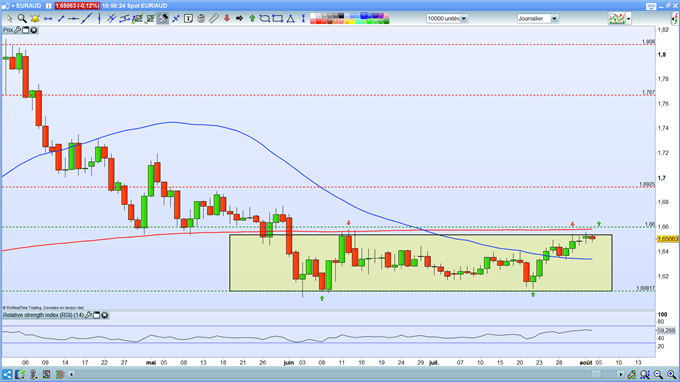Select the ellipse drawing tool
This screenshot has height=382, width=680.
pos(265,19)
